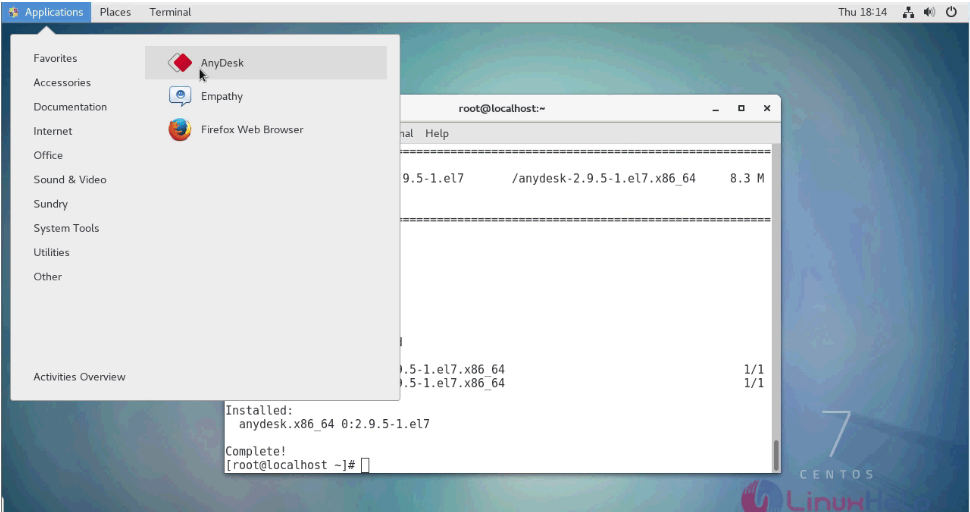Maximize the terminal window
The image size is (970, 512).
(741, 108)
